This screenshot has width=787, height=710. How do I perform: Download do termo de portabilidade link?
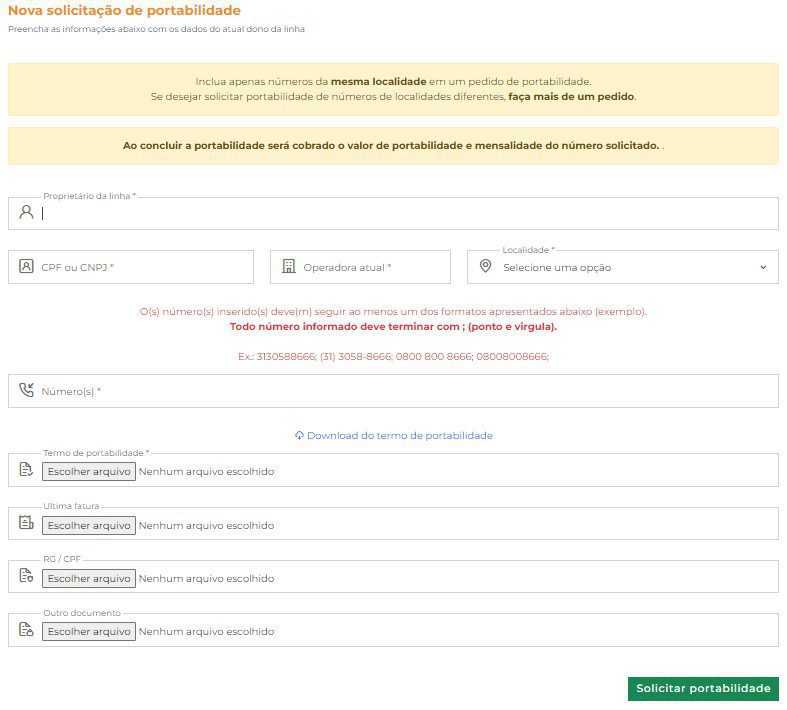[x=399, y=436]
